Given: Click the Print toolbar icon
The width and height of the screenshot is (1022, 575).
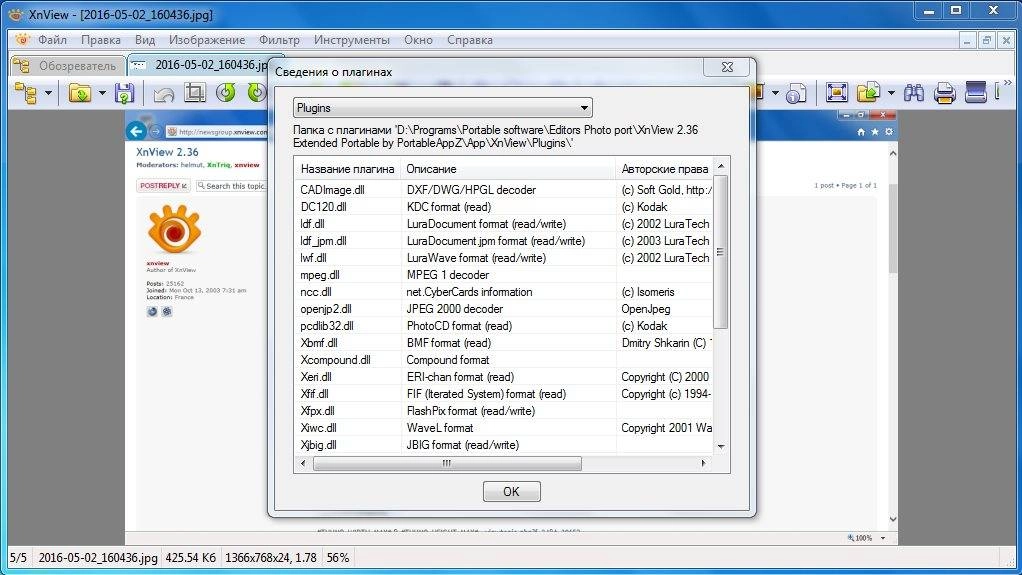Looking at the screenshot, I should click(x=944, y=93).
